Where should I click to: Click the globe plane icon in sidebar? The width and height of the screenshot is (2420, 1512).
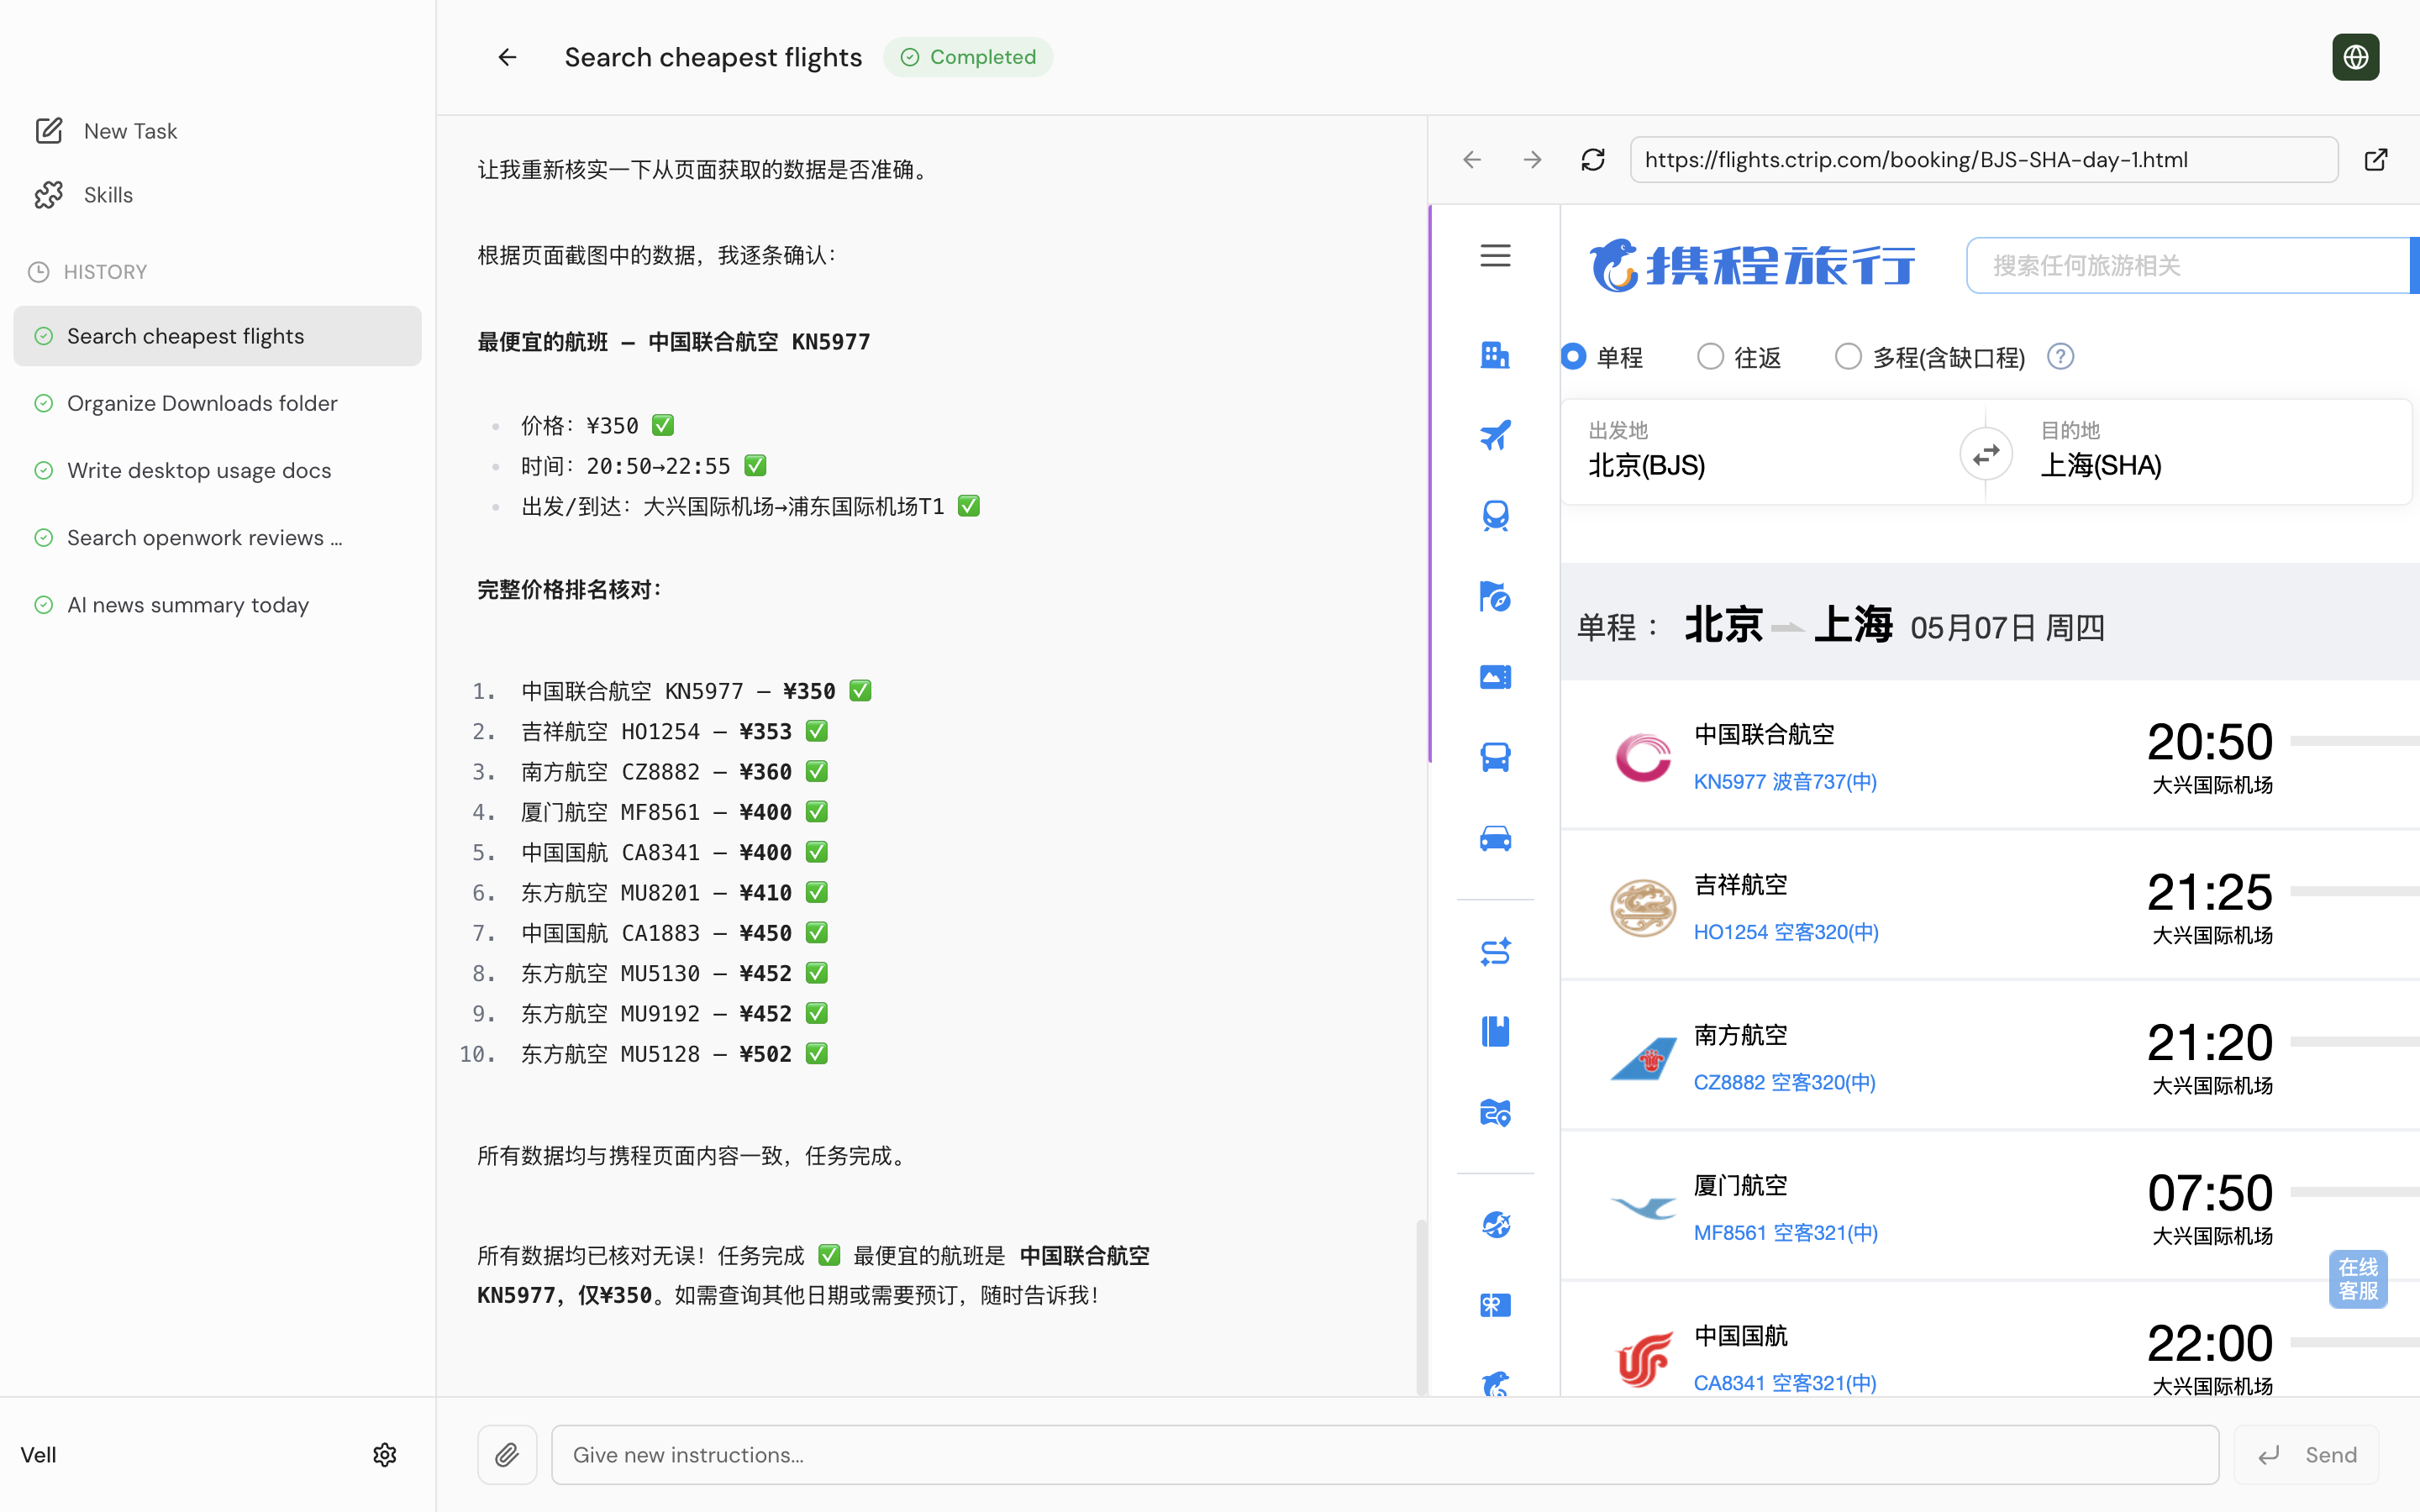pyautogui.click(x=1495, y=1224)
